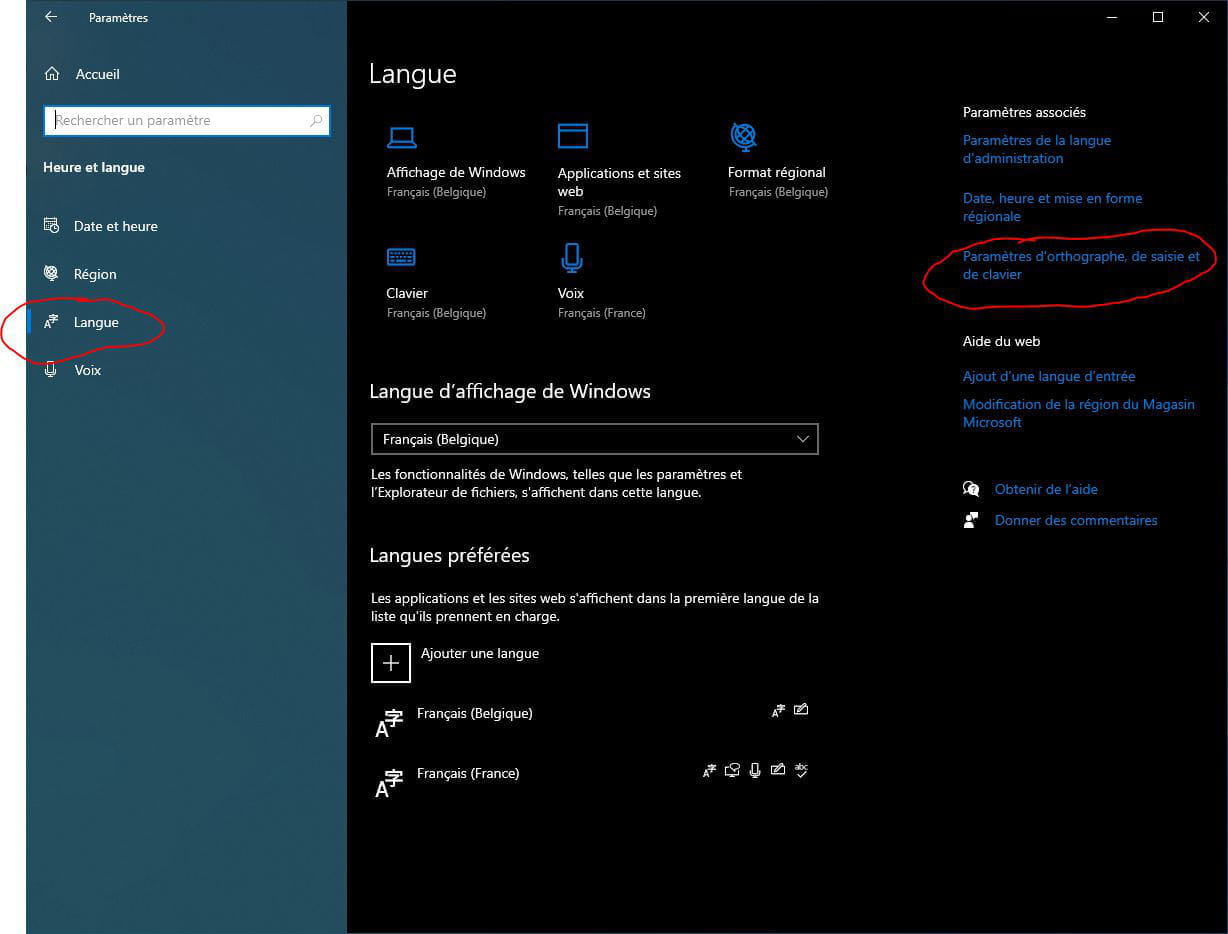
Task: Click speech microphone feature icon on Français (France)
Action: point(755,769)
